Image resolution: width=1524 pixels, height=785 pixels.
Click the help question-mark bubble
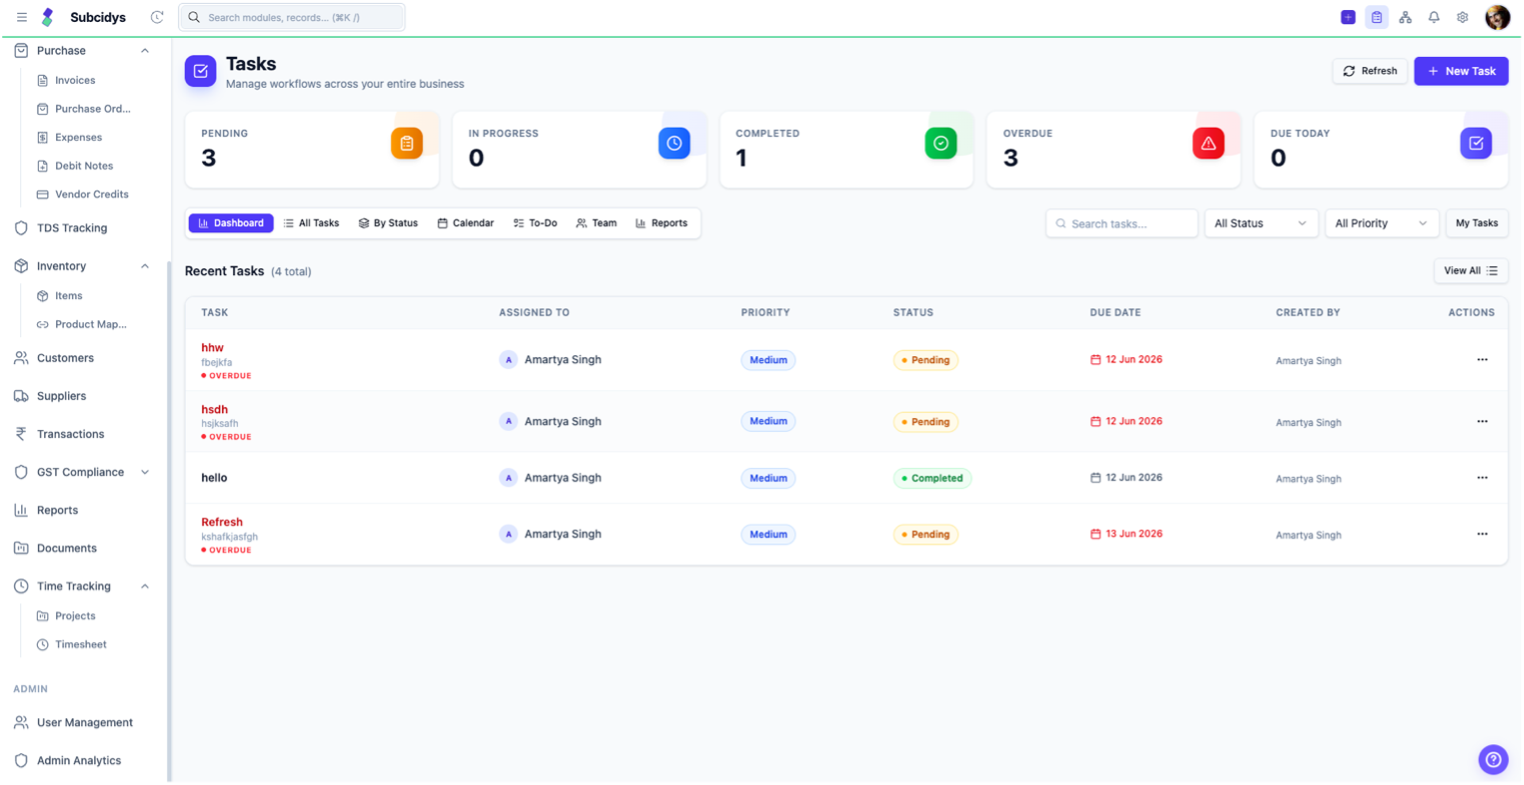(x=1493, y=759)
